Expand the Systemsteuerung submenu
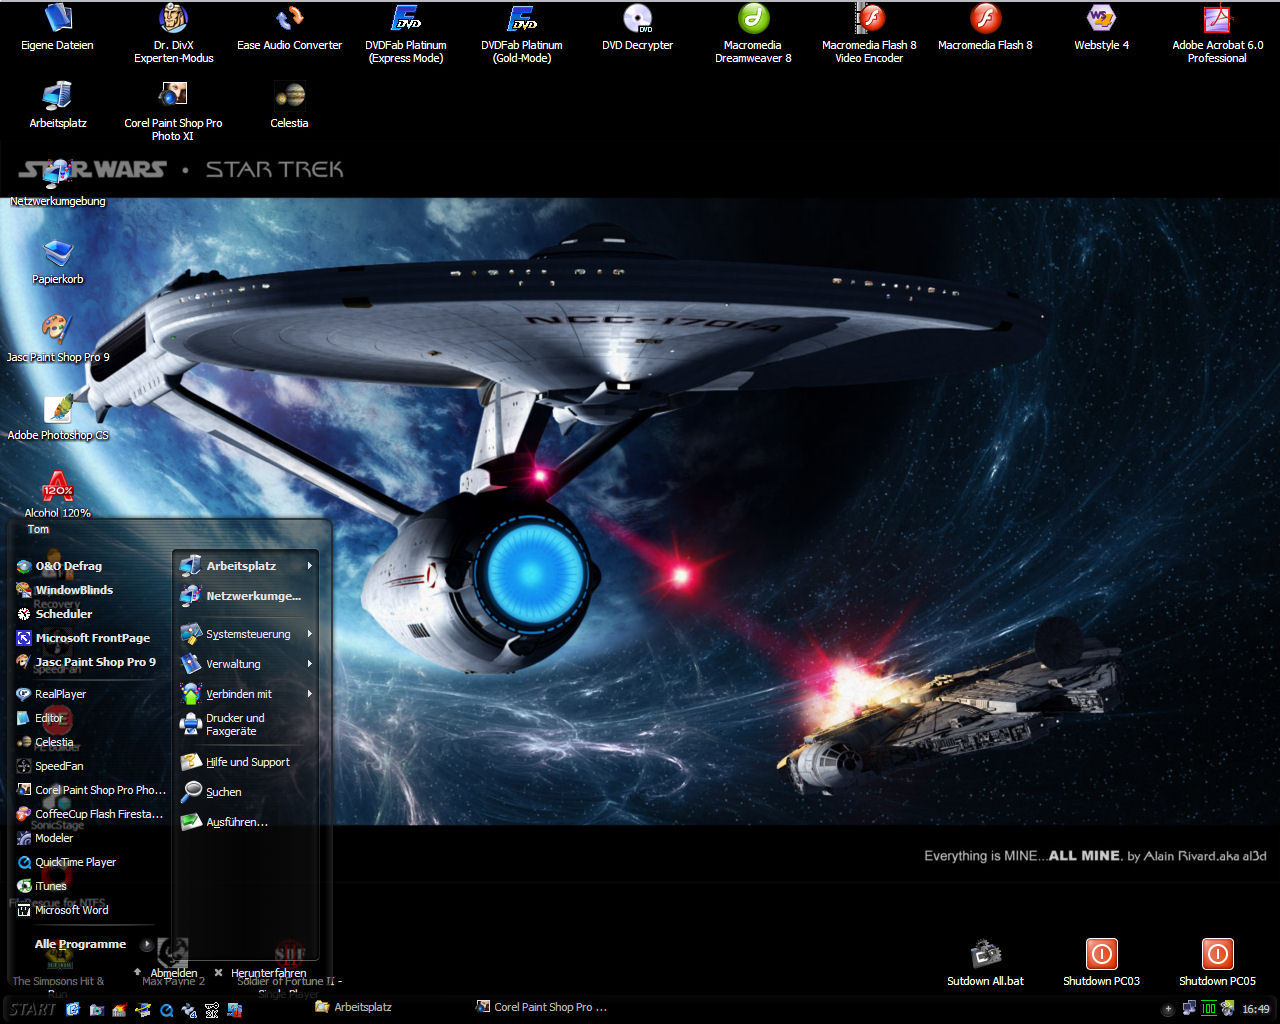The width and height of the screenshot is (1280, 1024). [x=246, y=634]
